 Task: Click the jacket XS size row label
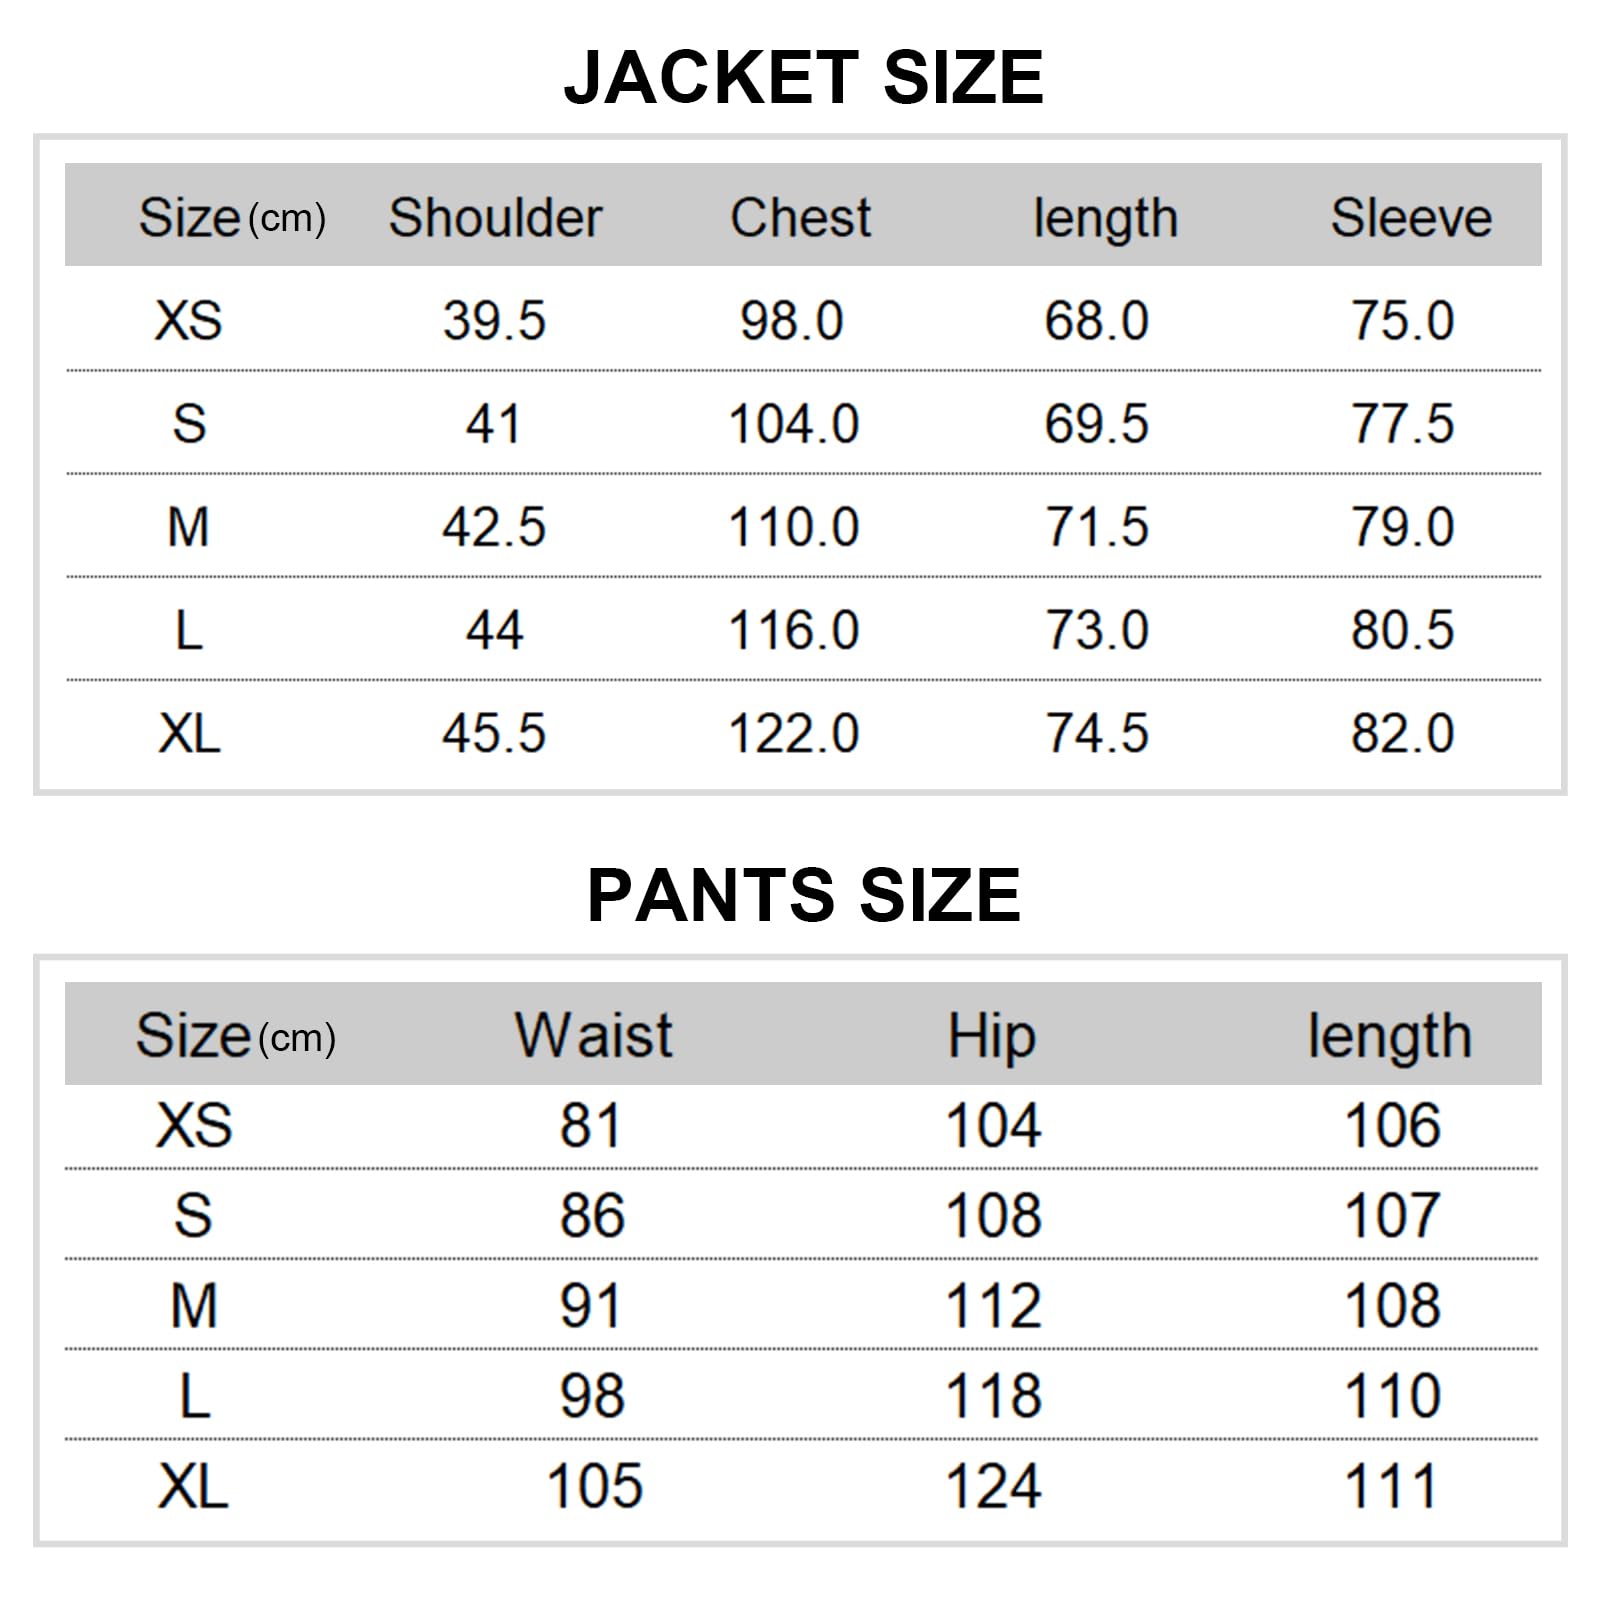click(x=188, y=321)
